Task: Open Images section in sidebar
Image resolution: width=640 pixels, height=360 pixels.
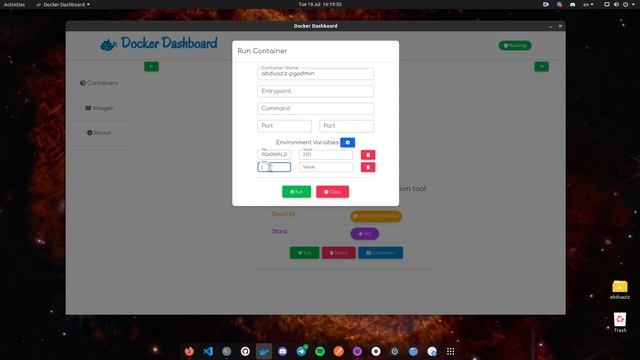Action: click(99, 108)
